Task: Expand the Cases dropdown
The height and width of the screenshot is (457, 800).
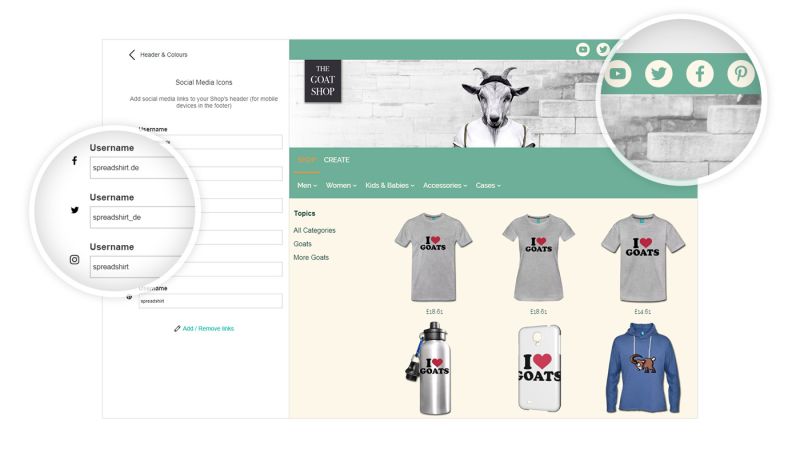Action: (488, 185)
